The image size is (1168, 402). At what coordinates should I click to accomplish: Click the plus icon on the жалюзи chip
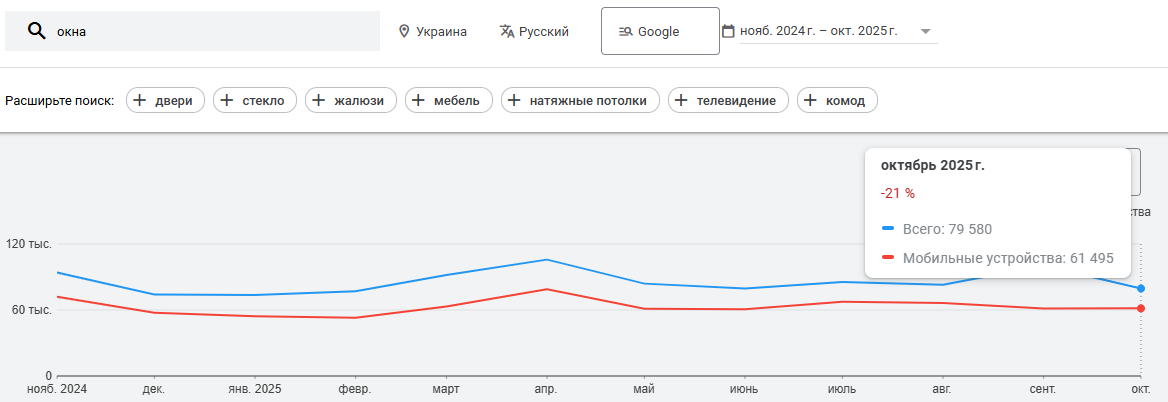320,100
